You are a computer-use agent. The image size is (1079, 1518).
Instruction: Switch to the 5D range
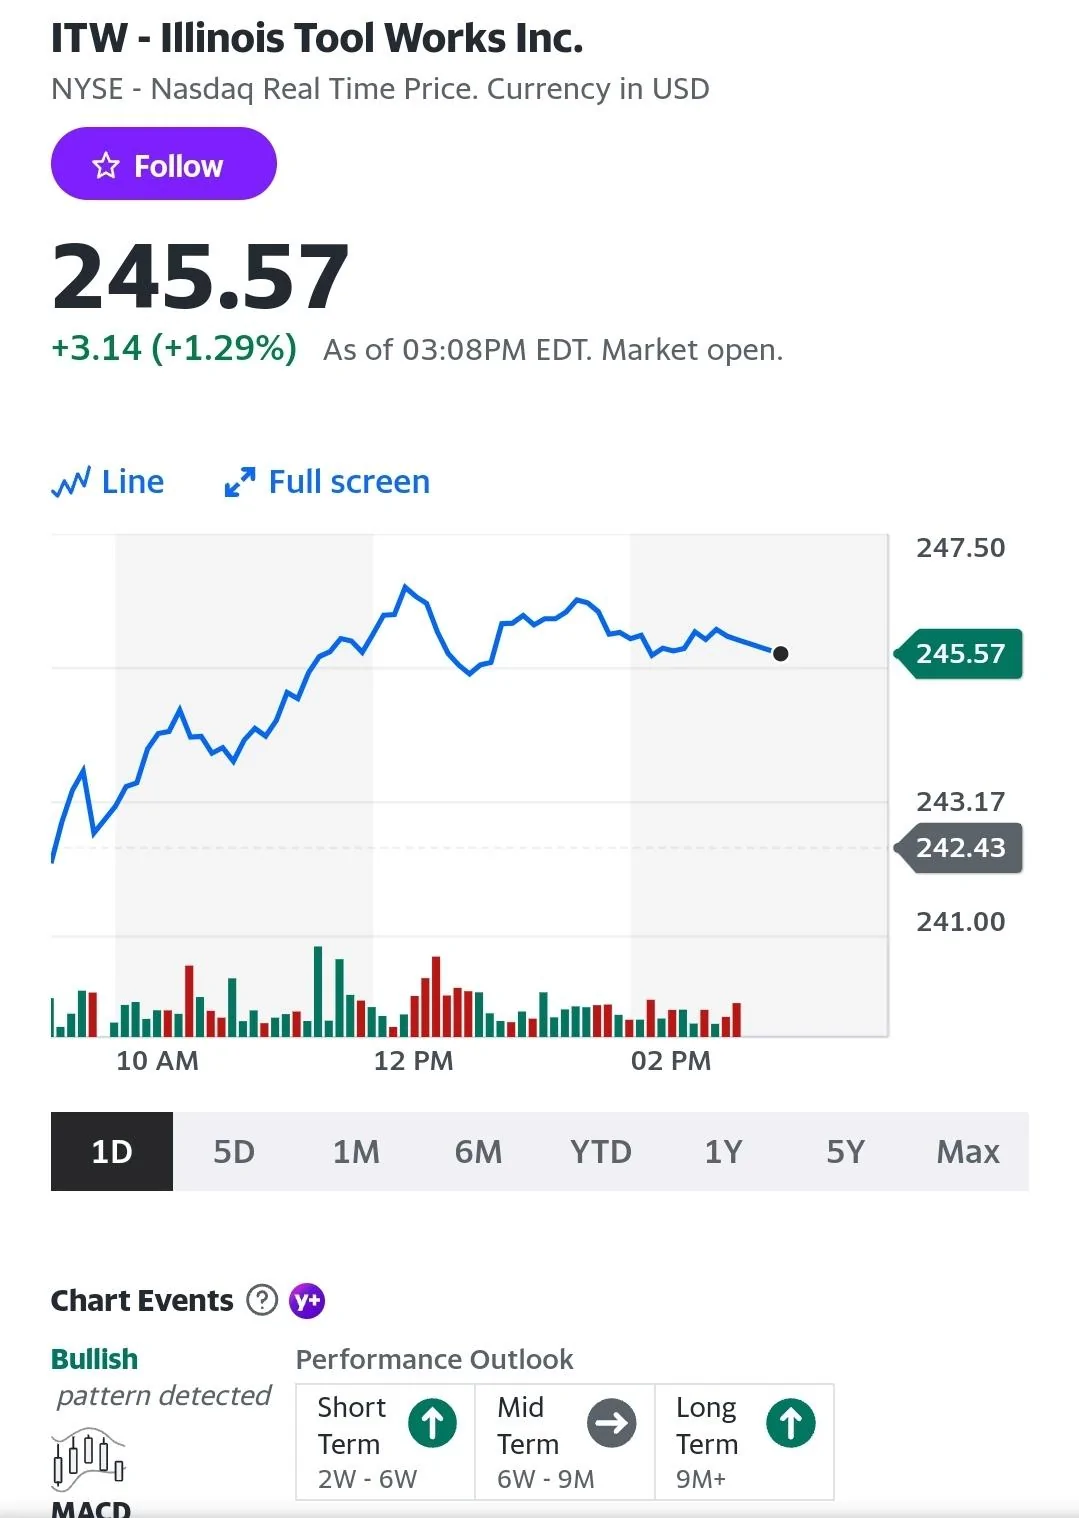click(x=234, y=1151)
